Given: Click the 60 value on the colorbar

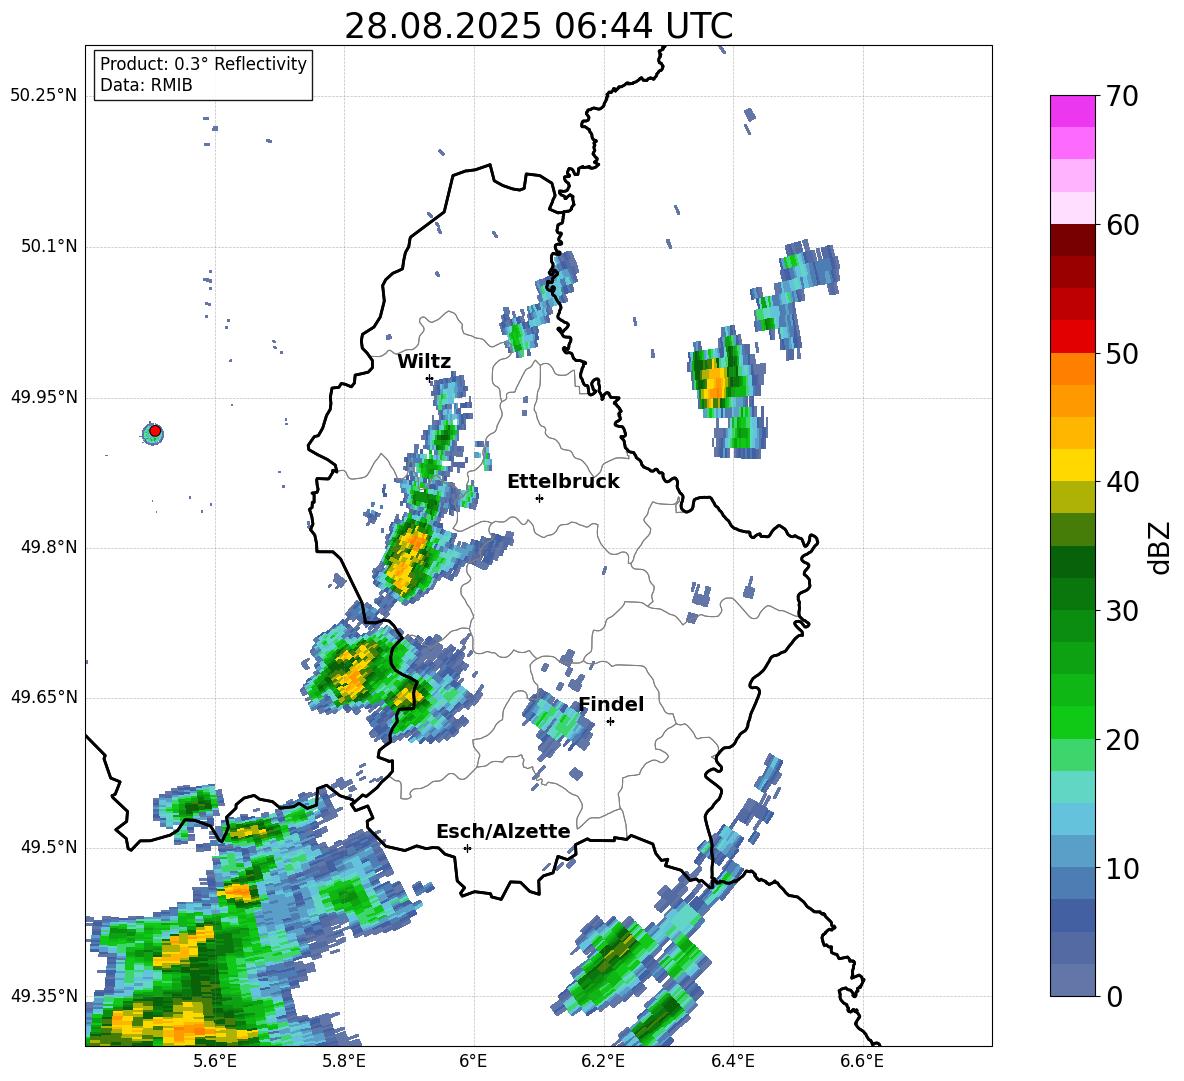Looking at the screenshot, I should pyautogui.click(x=1122, y=225).
